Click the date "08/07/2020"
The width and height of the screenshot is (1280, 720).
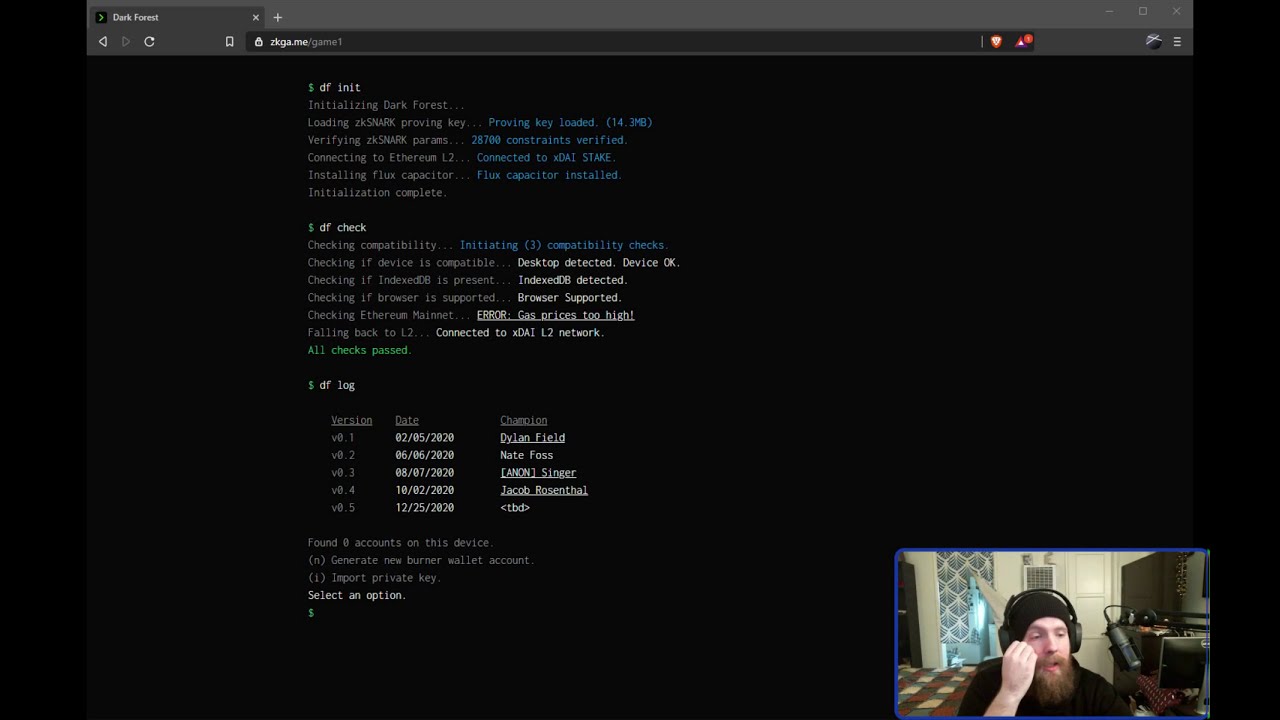pos(424,473)
